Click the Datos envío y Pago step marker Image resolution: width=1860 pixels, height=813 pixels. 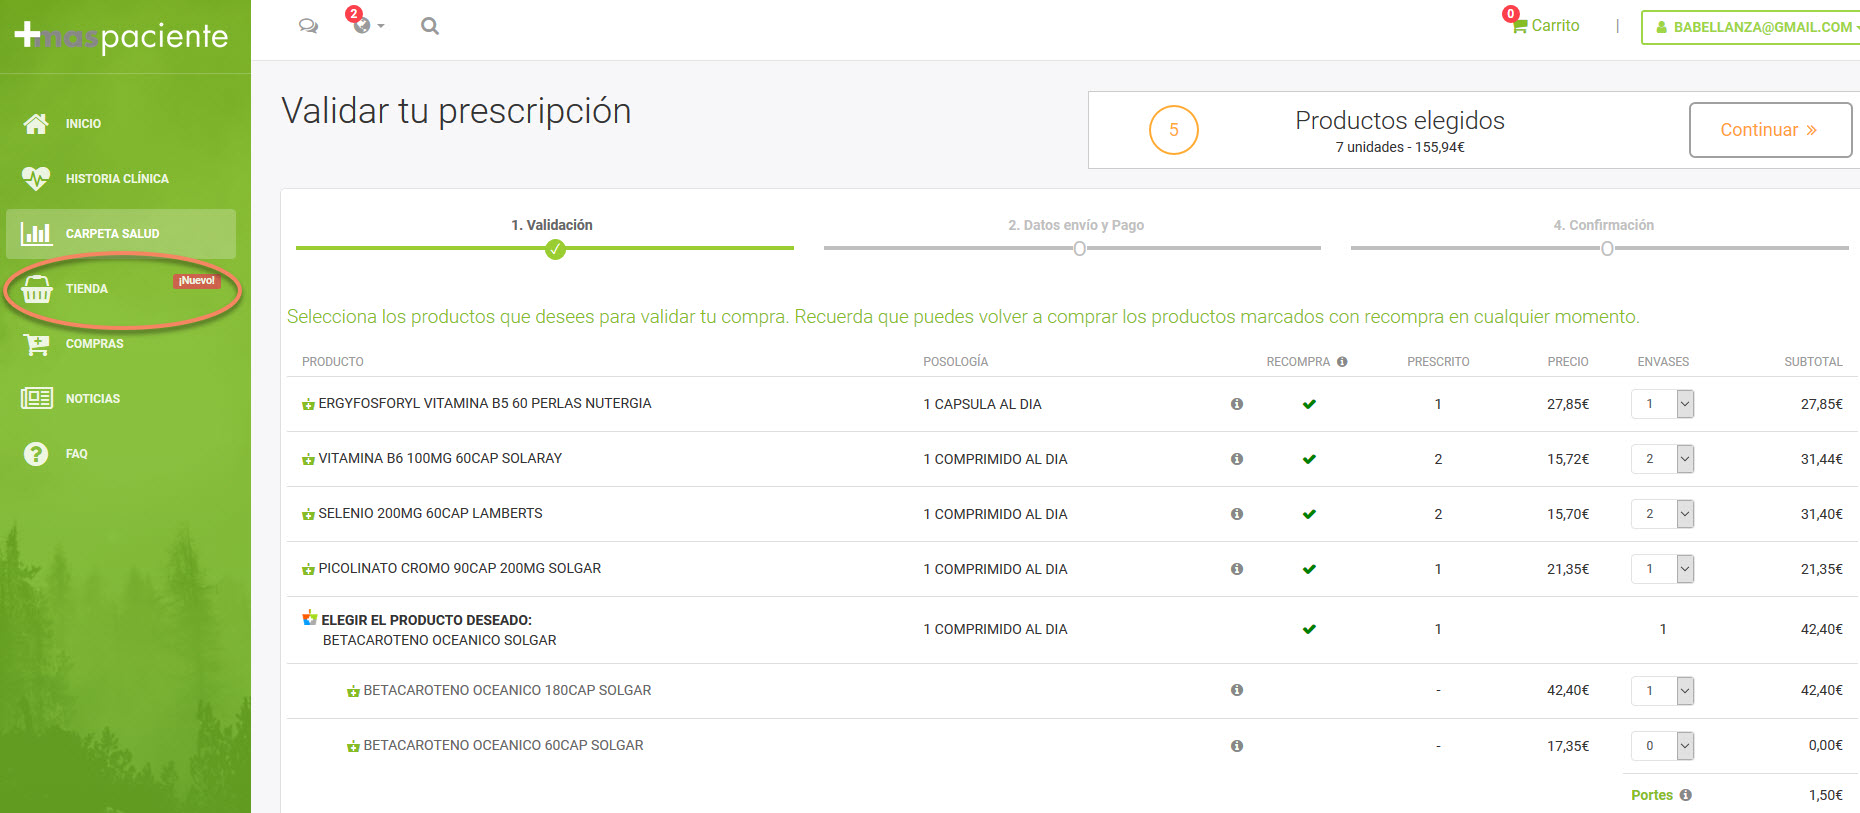coord(1079,249)
